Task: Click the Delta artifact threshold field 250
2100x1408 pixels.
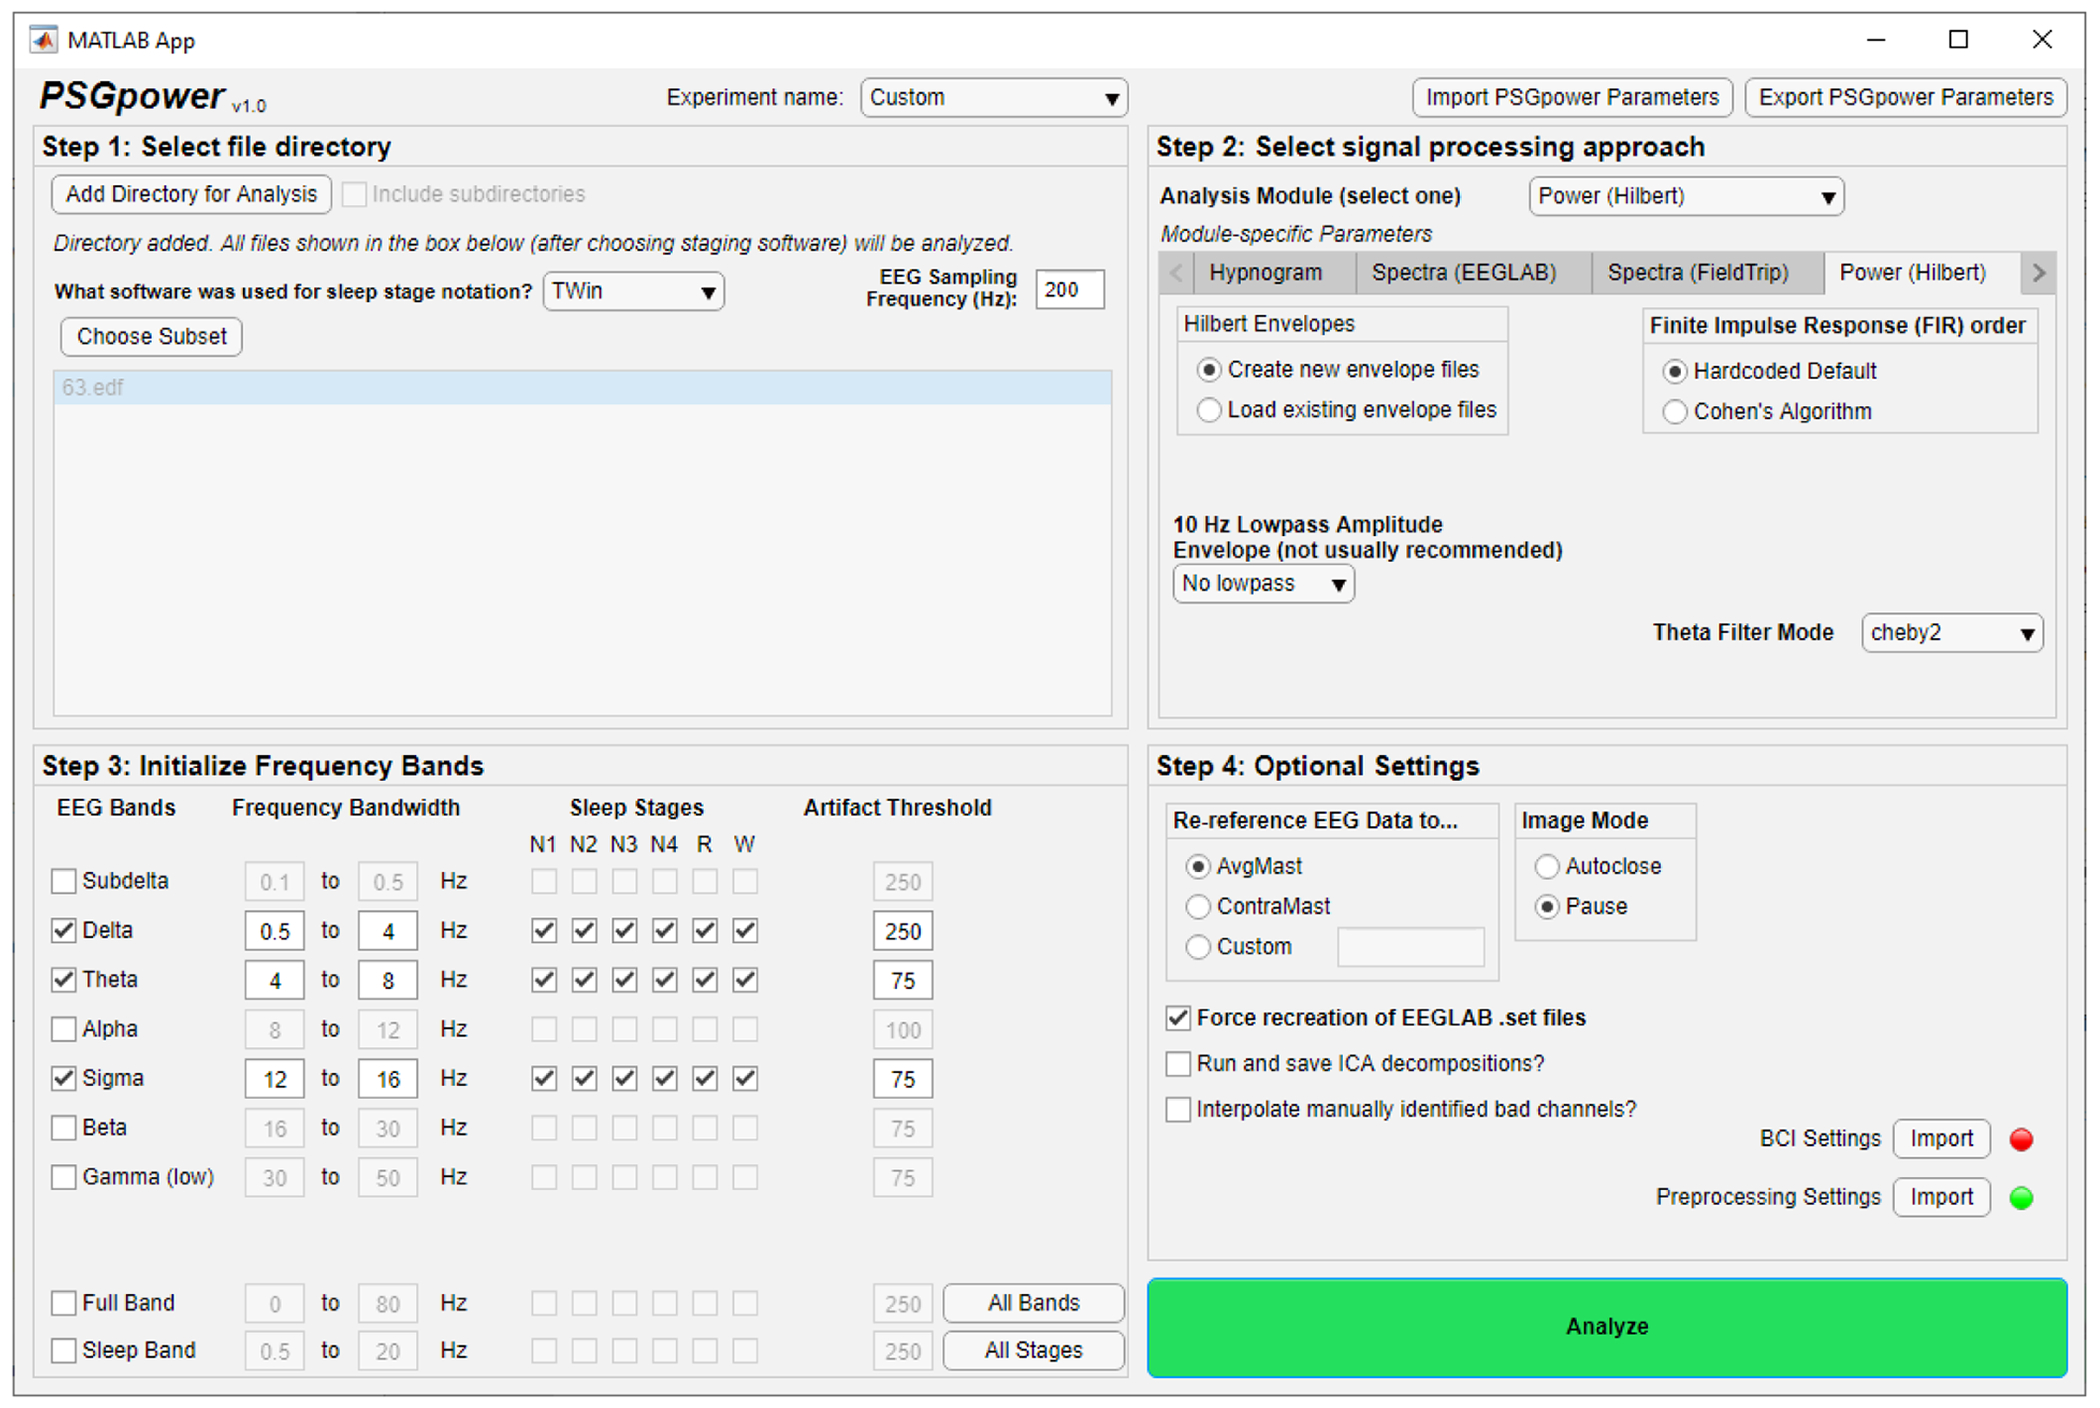Action: point(902,931)
